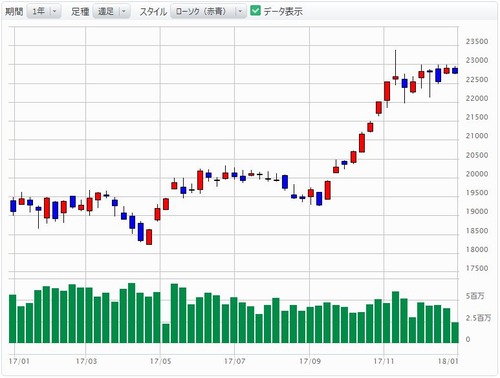This screenshot has width=500, height=378.
Task: Click the 17/11 date axis label
Action: click(384, 361)
